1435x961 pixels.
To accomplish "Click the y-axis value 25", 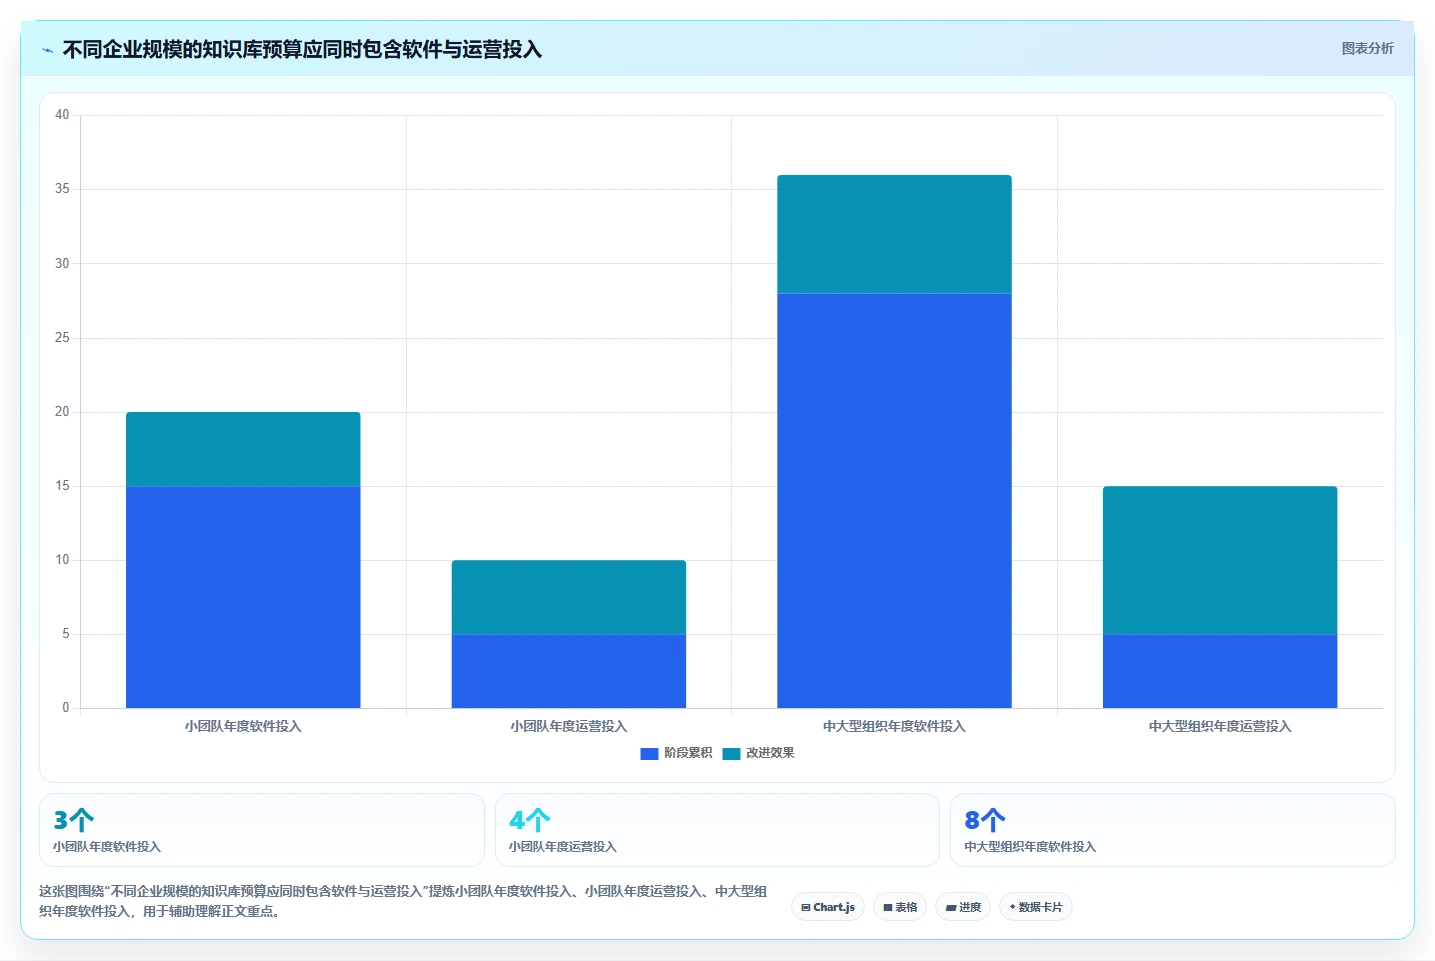I will tap(62, 338).
